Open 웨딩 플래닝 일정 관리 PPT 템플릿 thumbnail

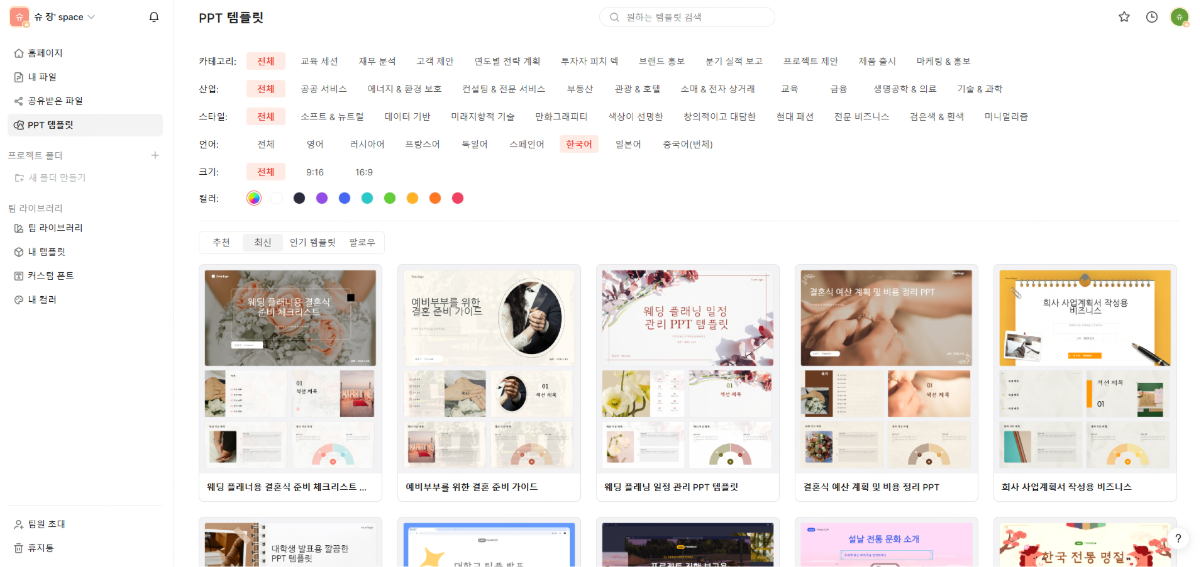(688, 369)
